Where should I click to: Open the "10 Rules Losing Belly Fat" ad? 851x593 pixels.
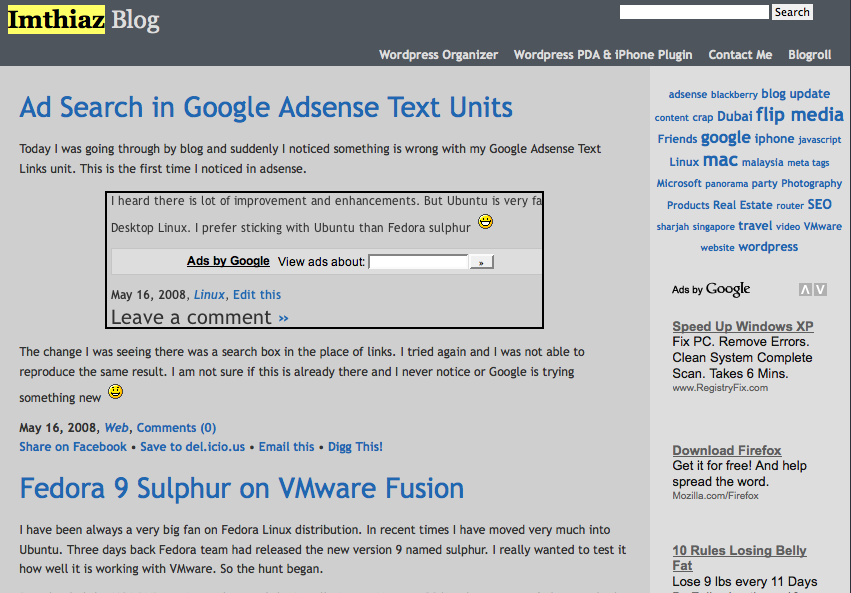(739, 558)
